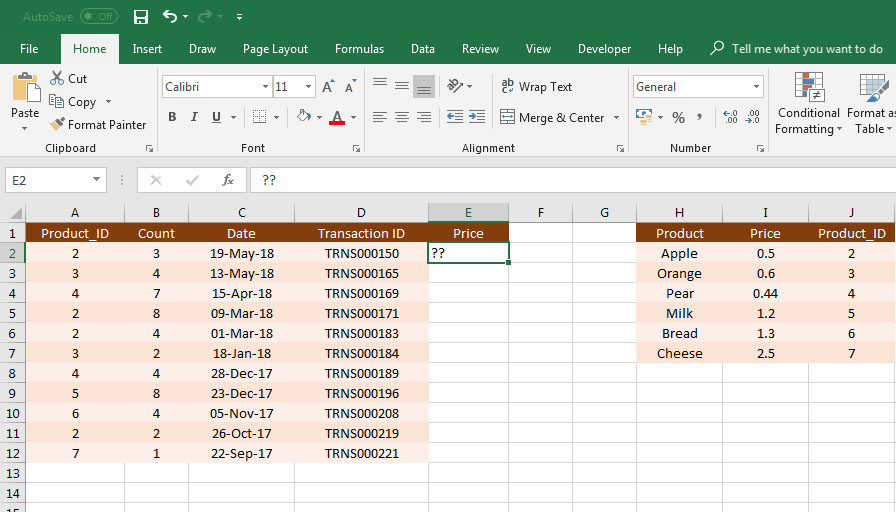Screen dimensions: 896x512
Task: Click the red Font Color A
Action: [337, 117]
